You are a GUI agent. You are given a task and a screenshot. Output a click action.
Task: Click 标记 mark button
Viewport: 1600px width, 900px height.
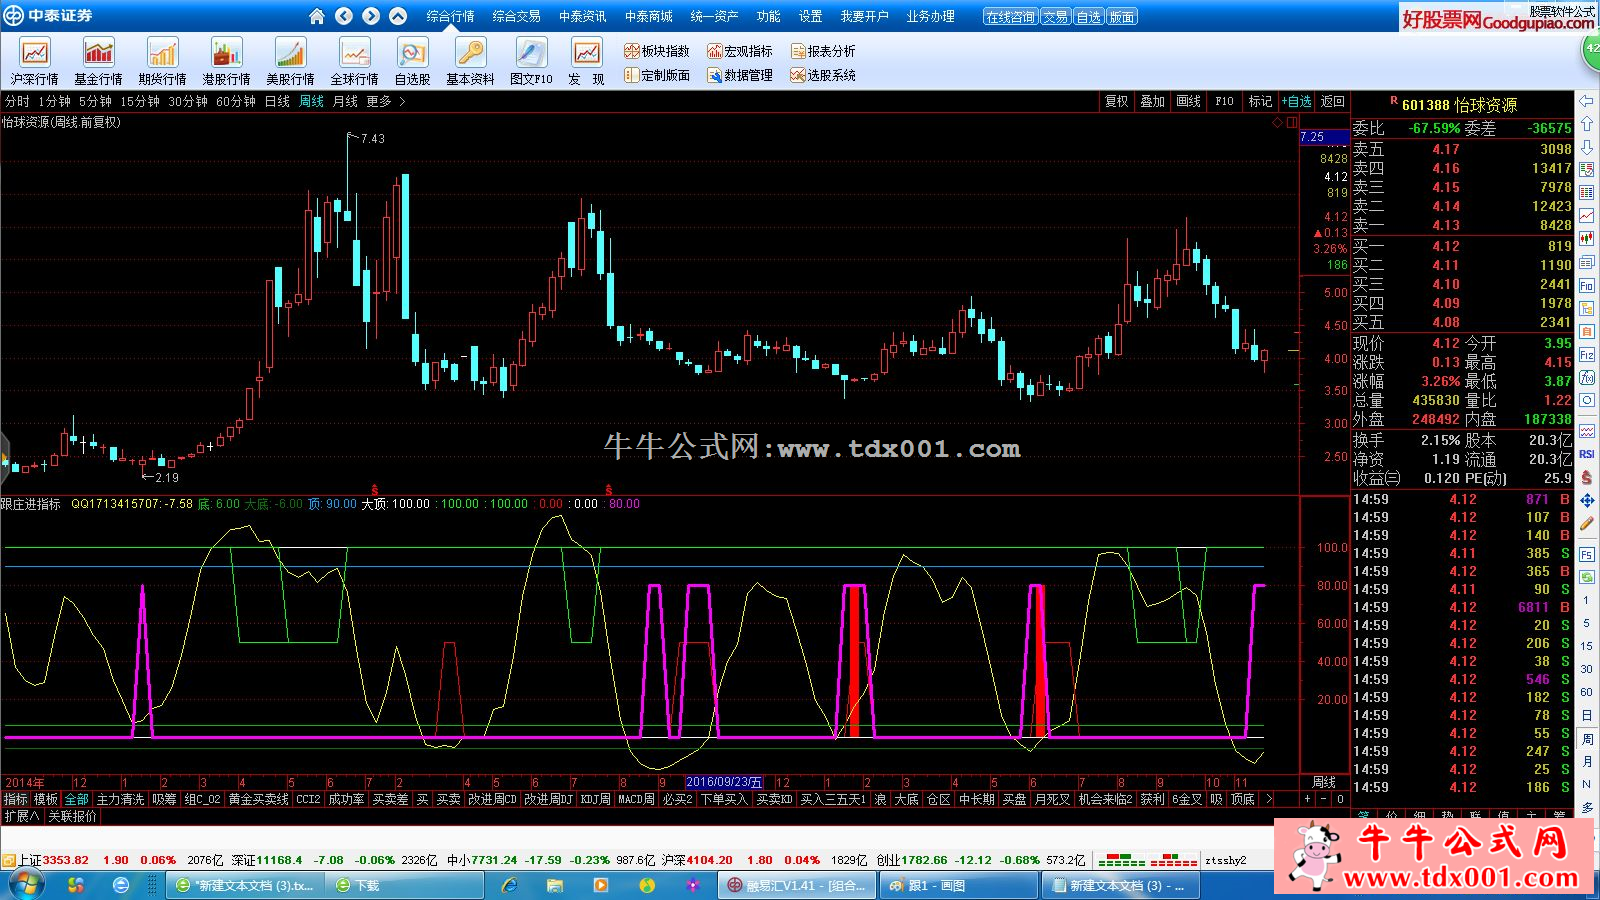1260,101
